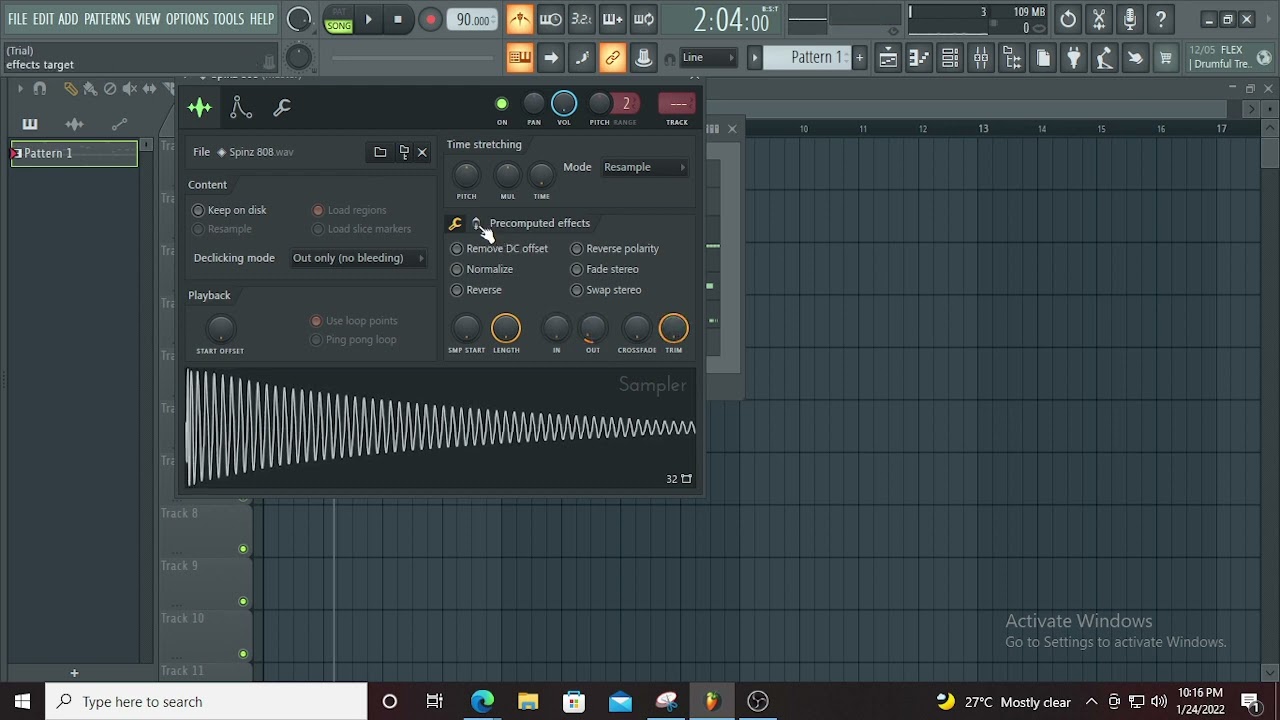Open envelope/instrument settings tab

point(241,107)
